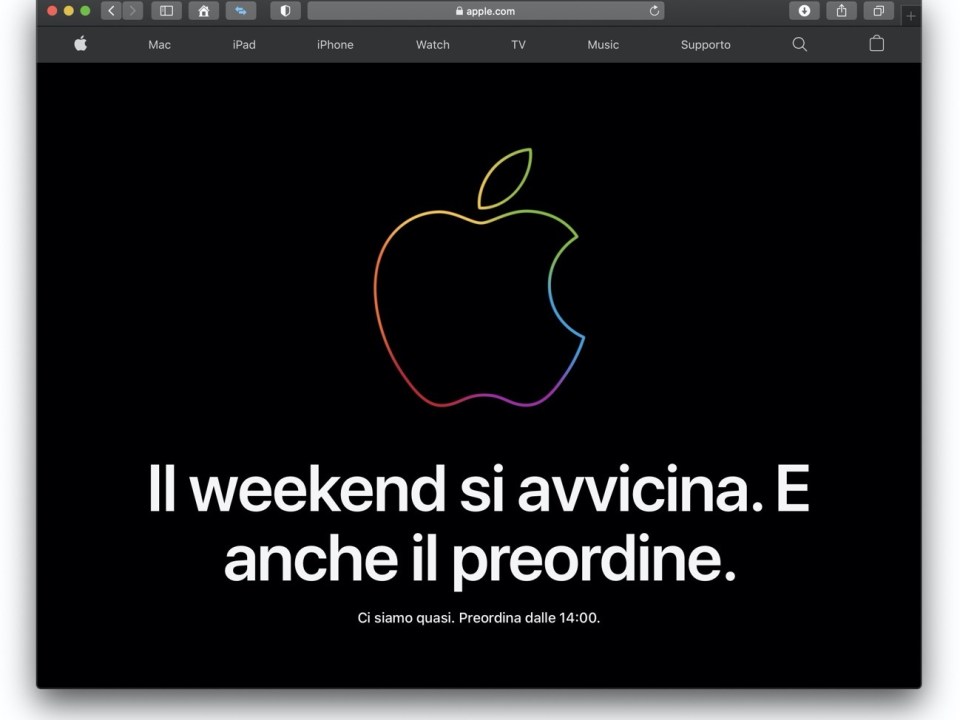Reload the apple.com page

[654, 10]
